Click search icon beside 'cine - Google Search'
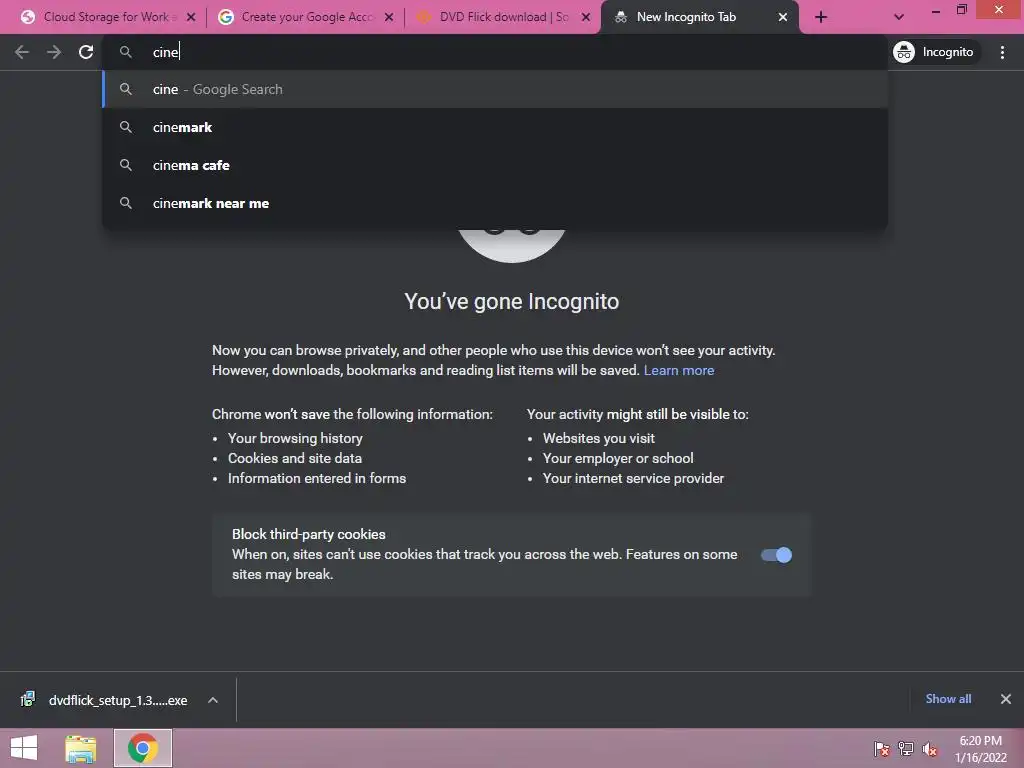Screen dimensions: 1024x768 pos(126,89)
